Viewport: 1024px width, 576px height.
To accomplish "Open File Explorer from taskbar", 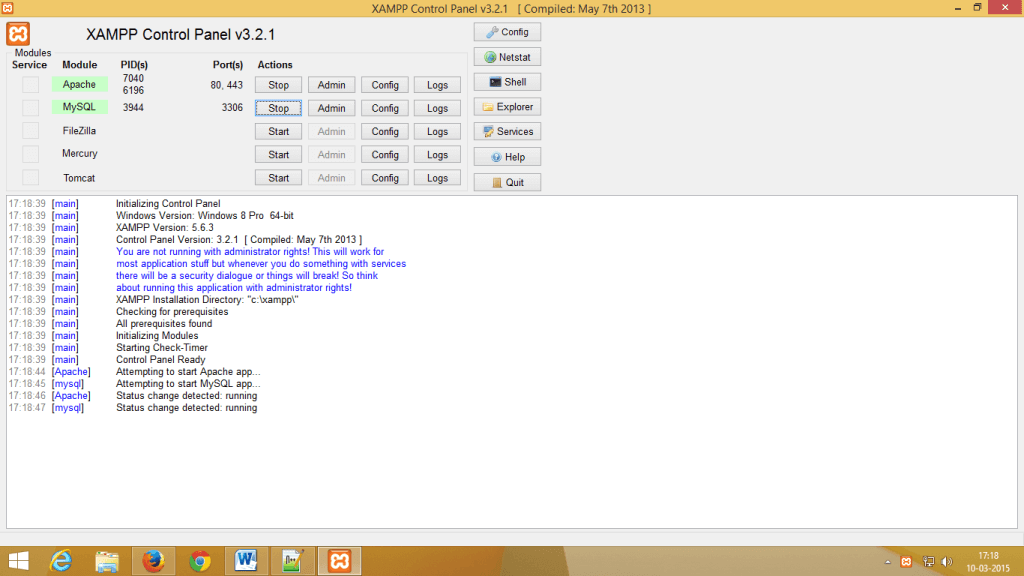I will coord(107,561).
